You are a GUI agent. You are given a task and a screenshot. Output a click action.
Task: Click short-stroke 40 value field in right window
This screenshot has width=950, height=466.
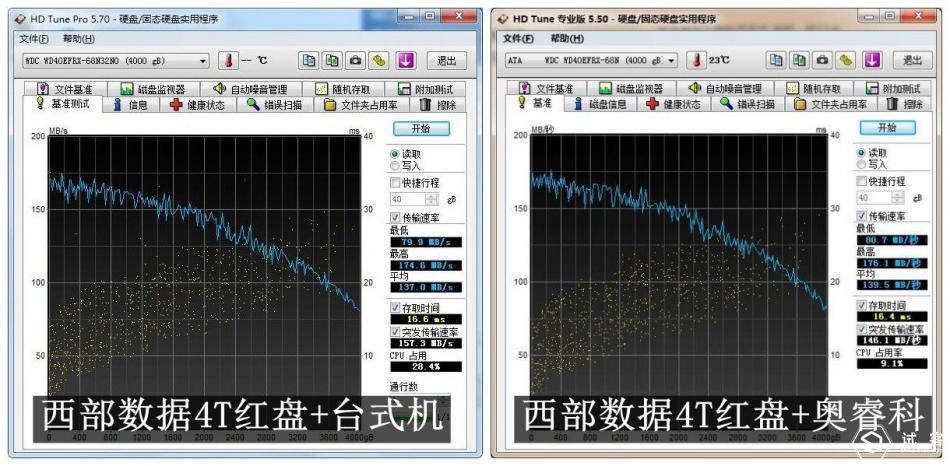874,198
